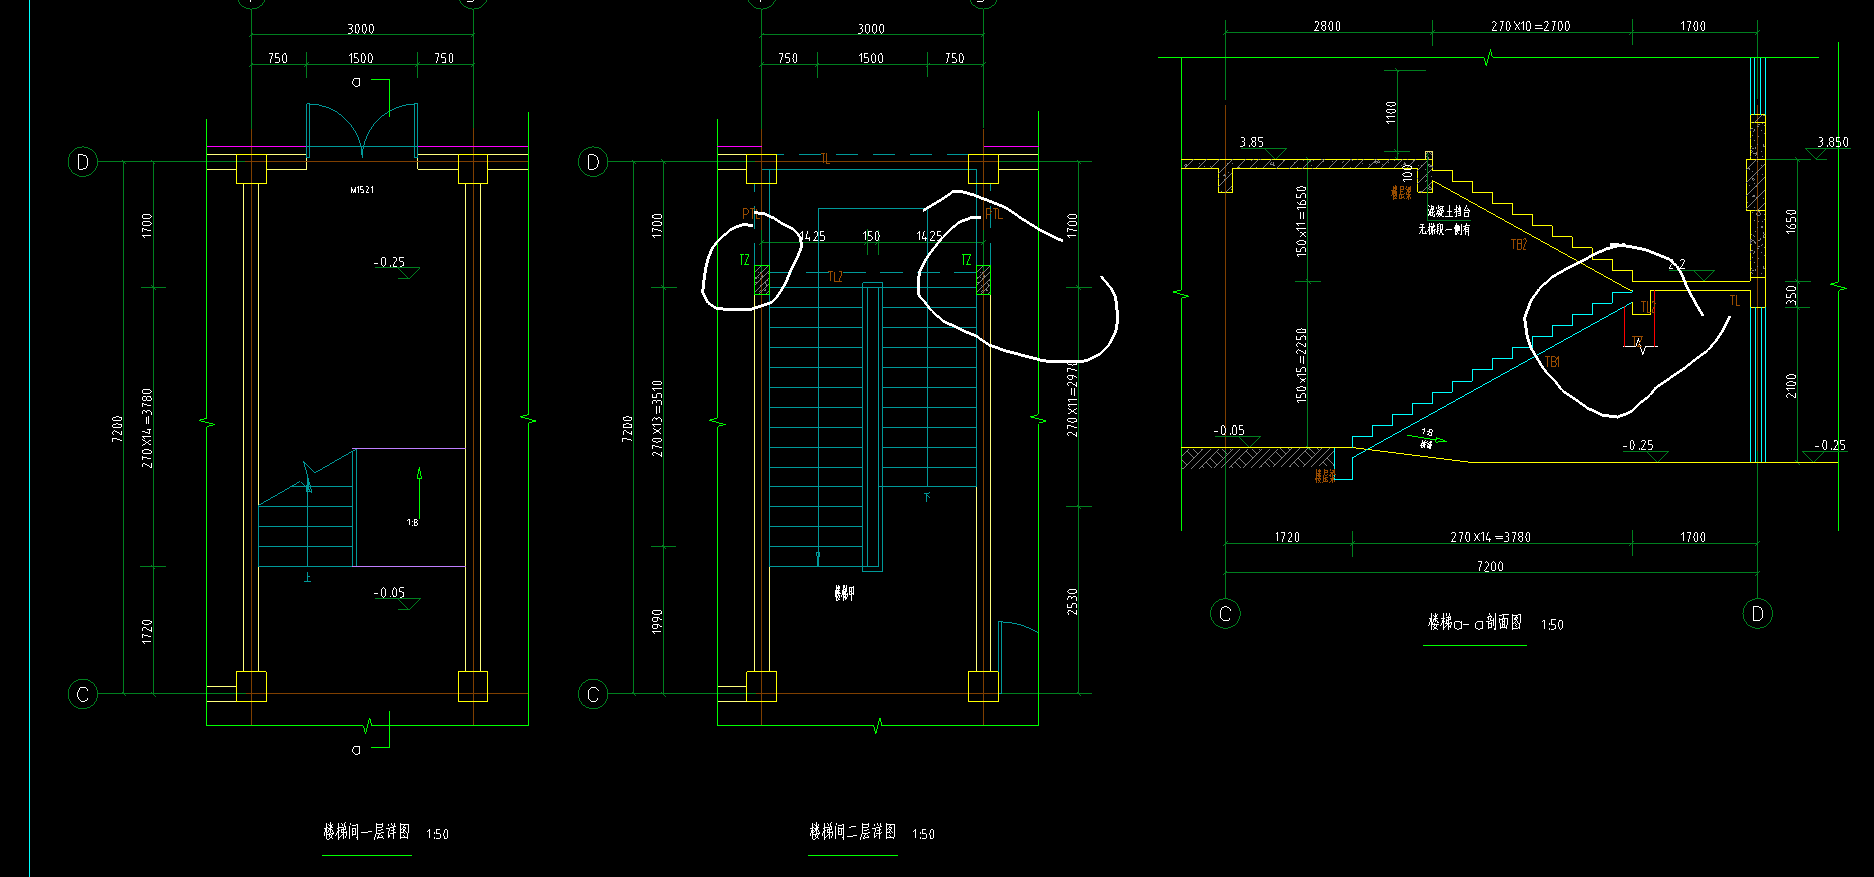Select the 2100 dimension in section

pyautogui.click(x=1791, y=386)
